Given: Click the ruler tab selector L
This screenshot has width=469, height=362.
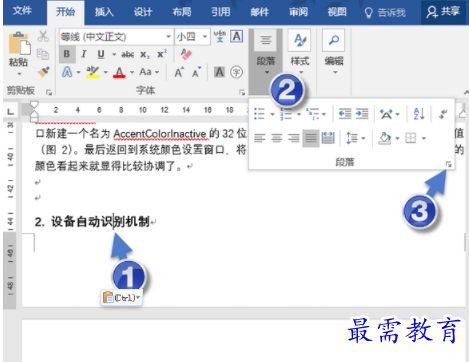Looking at the screenshot, I should (11, 111).
